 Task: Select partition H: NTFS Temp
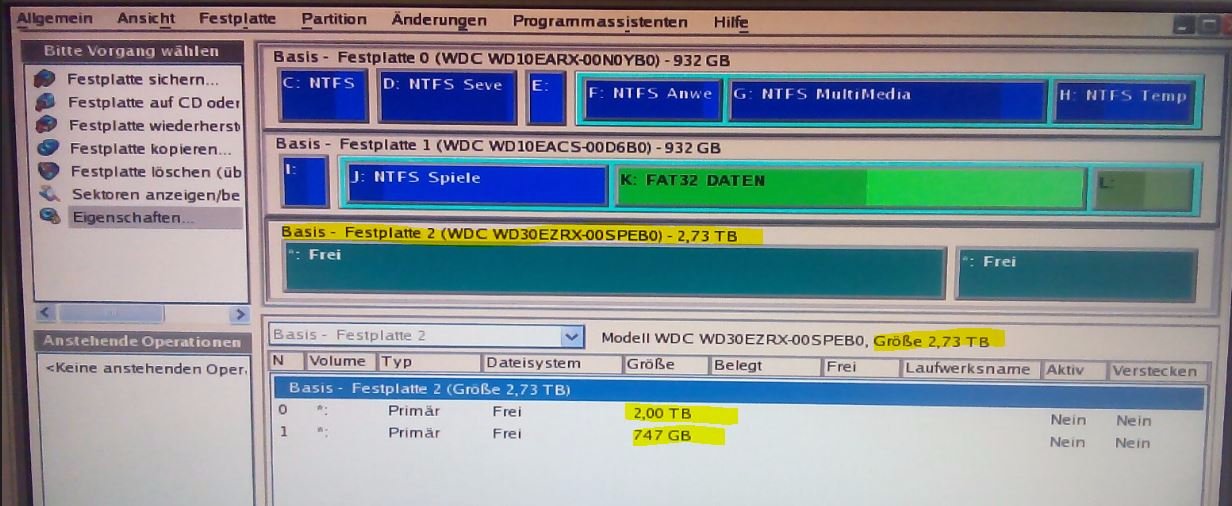(x=1123, y=104)
